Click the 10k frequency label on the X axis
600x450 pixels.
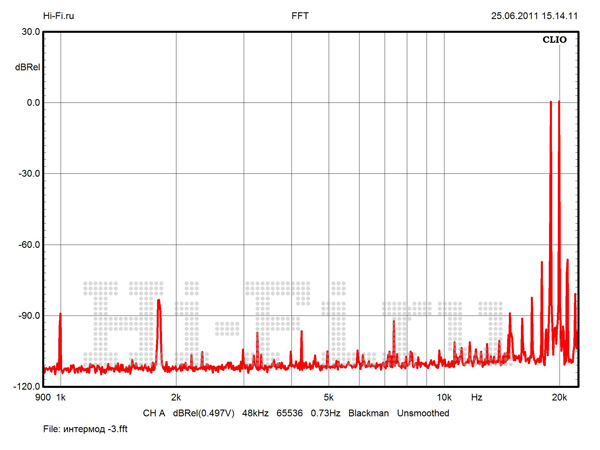click(445, 398)
